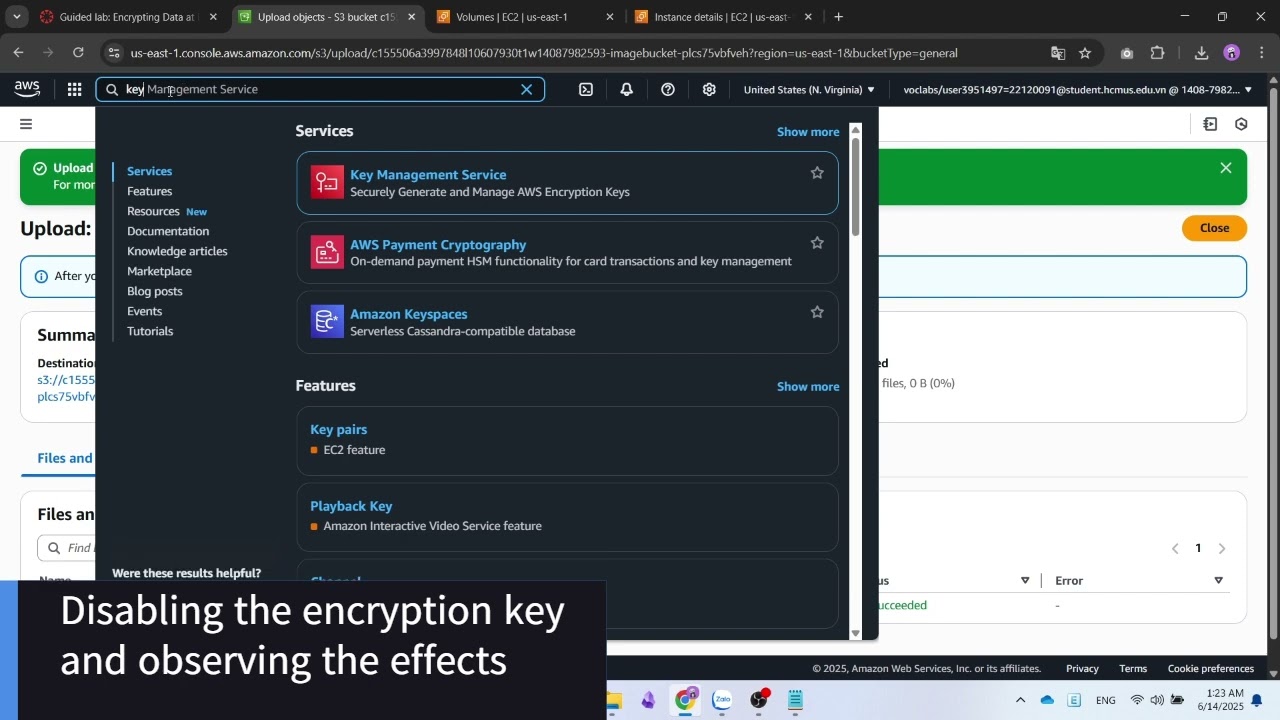The width and height of the screenshot is (1280, 720).
Task: Open the voclabs account menu dropdown
Action: [x=1077, y=89]
